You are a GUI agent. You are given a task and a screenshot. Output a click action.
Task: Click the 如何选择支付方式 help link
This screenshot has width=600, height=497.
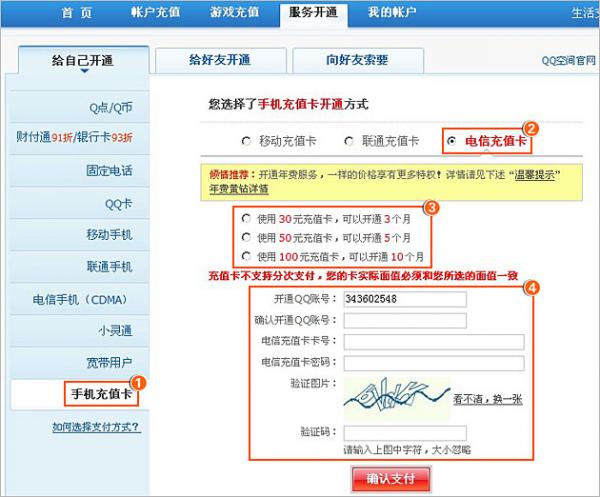pos(96,427)
